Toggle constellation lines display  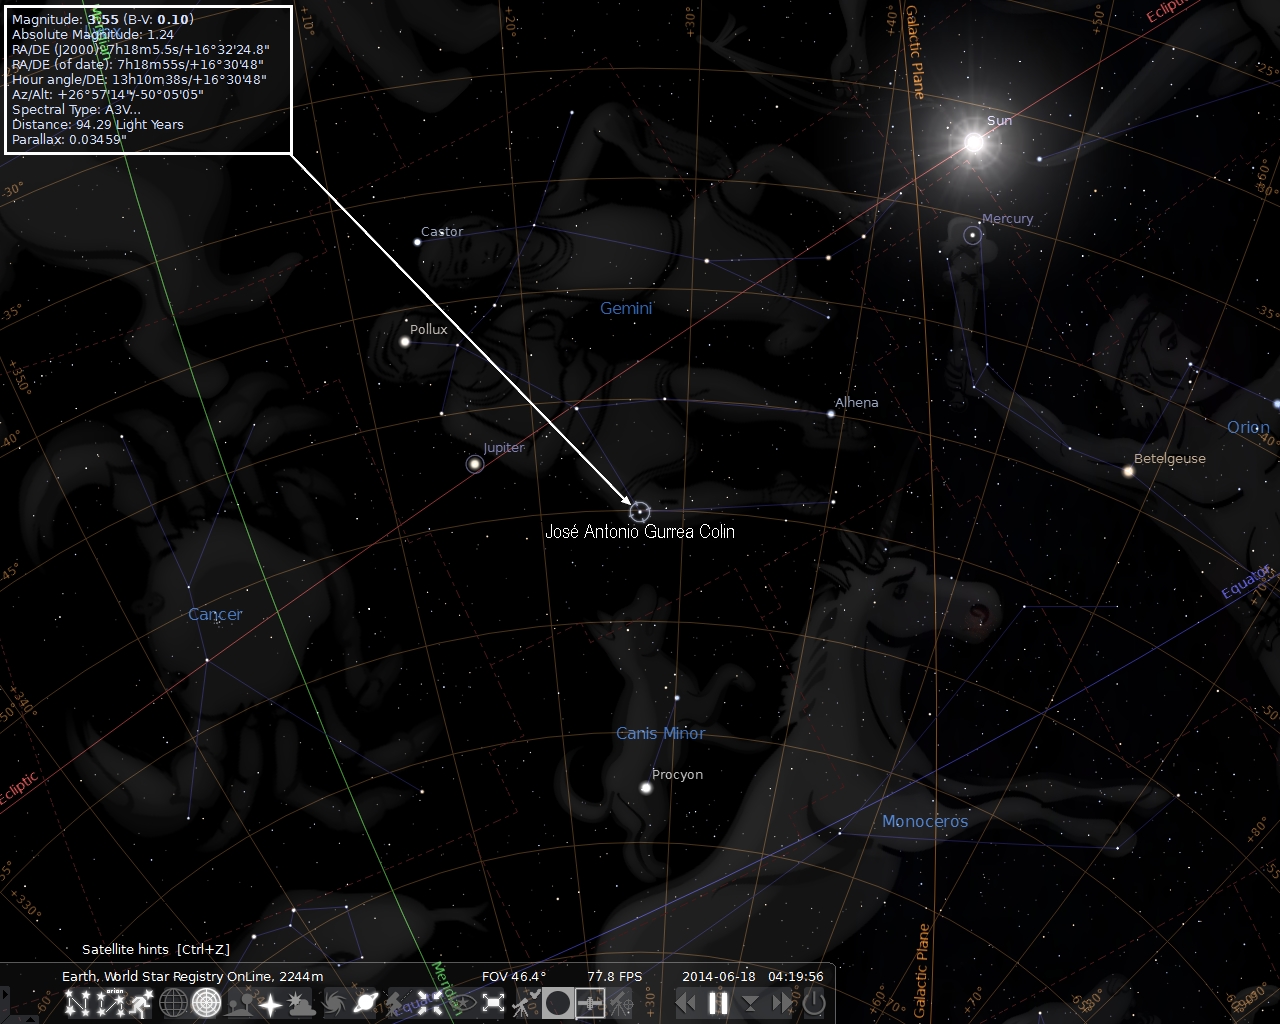(x=77, y=1003)
